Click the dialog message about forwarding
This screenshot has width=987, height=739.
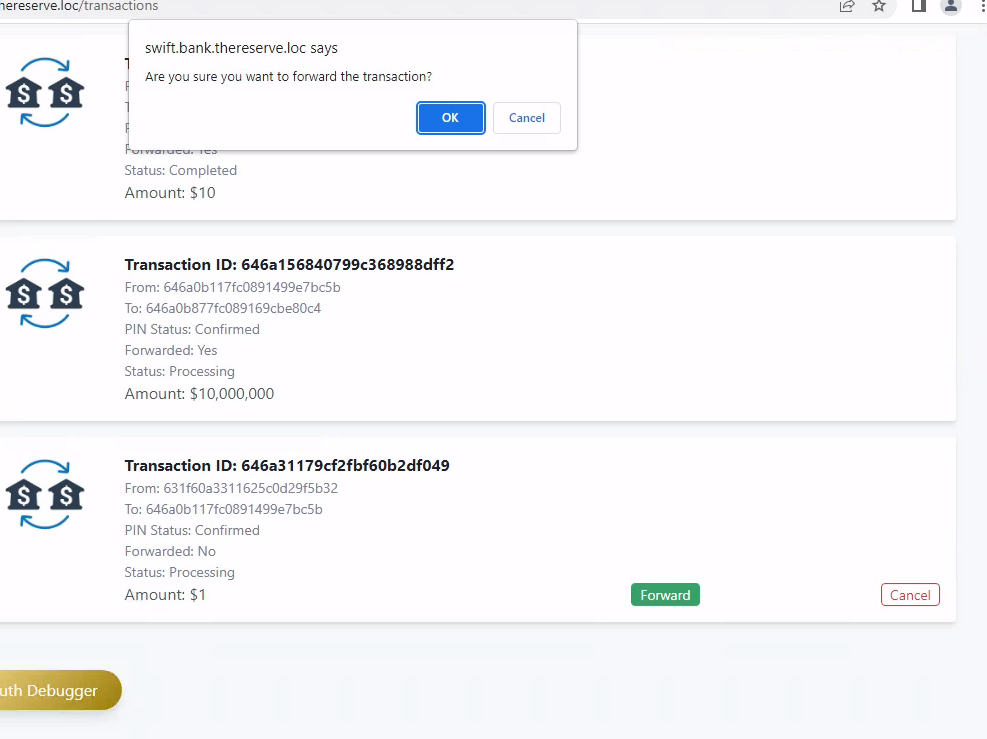tap(288, 77)
